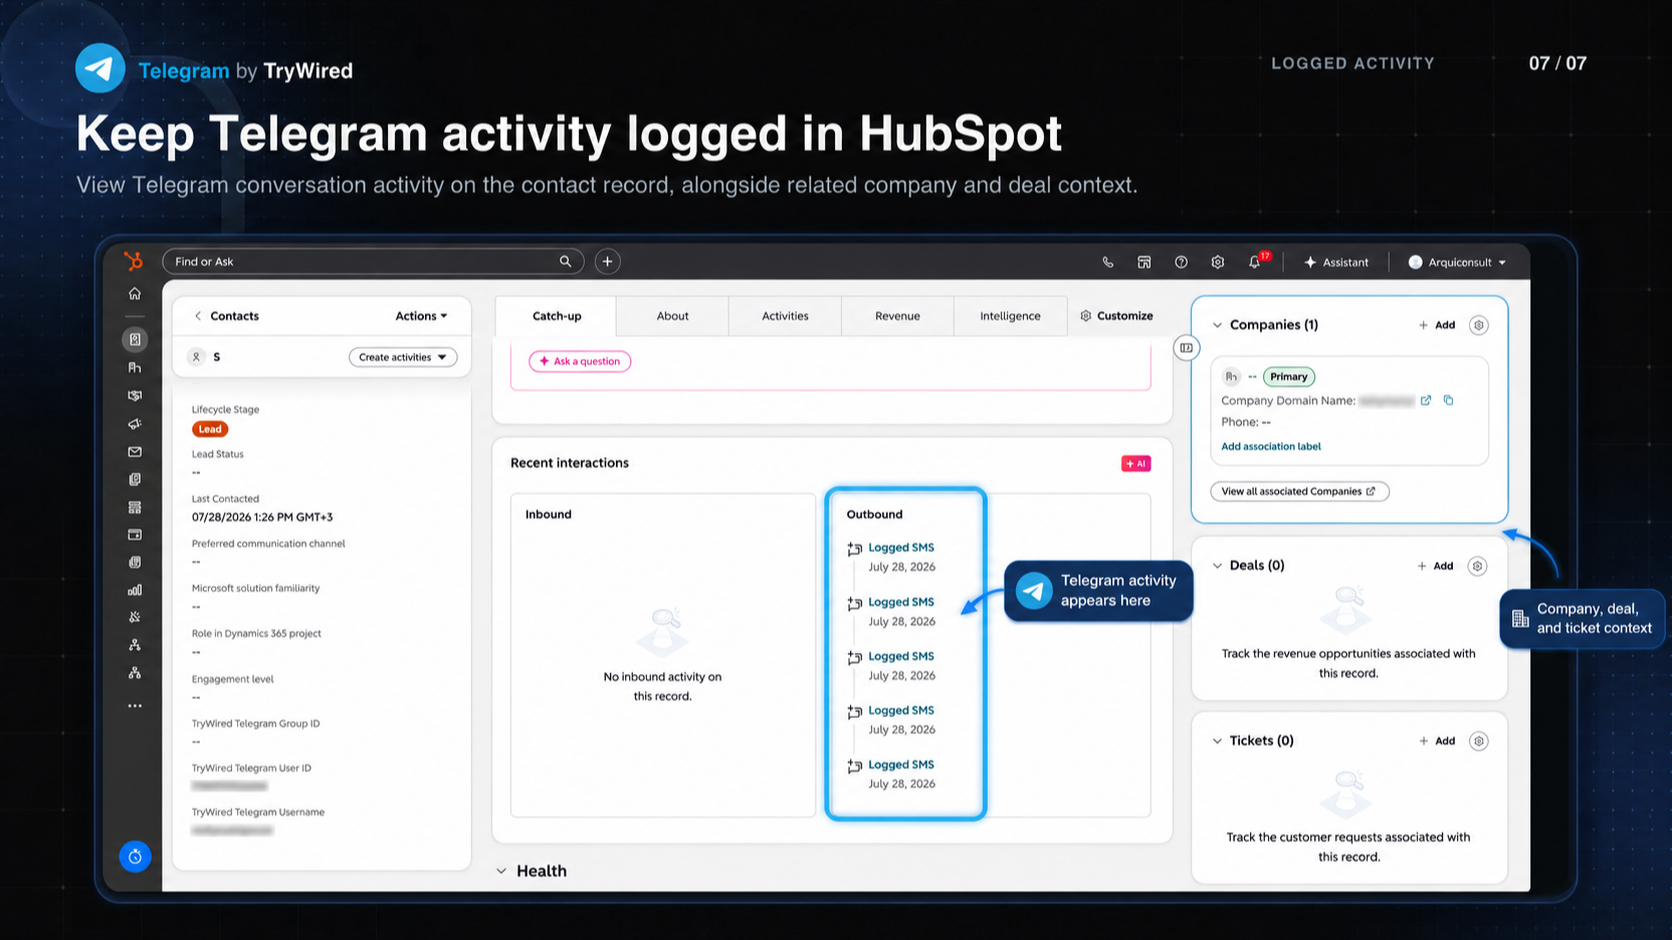The width and height of the screenshot is (1672, 940).
Task: Collapse the Deals (0) section
Action: (x=1217, y=566)
